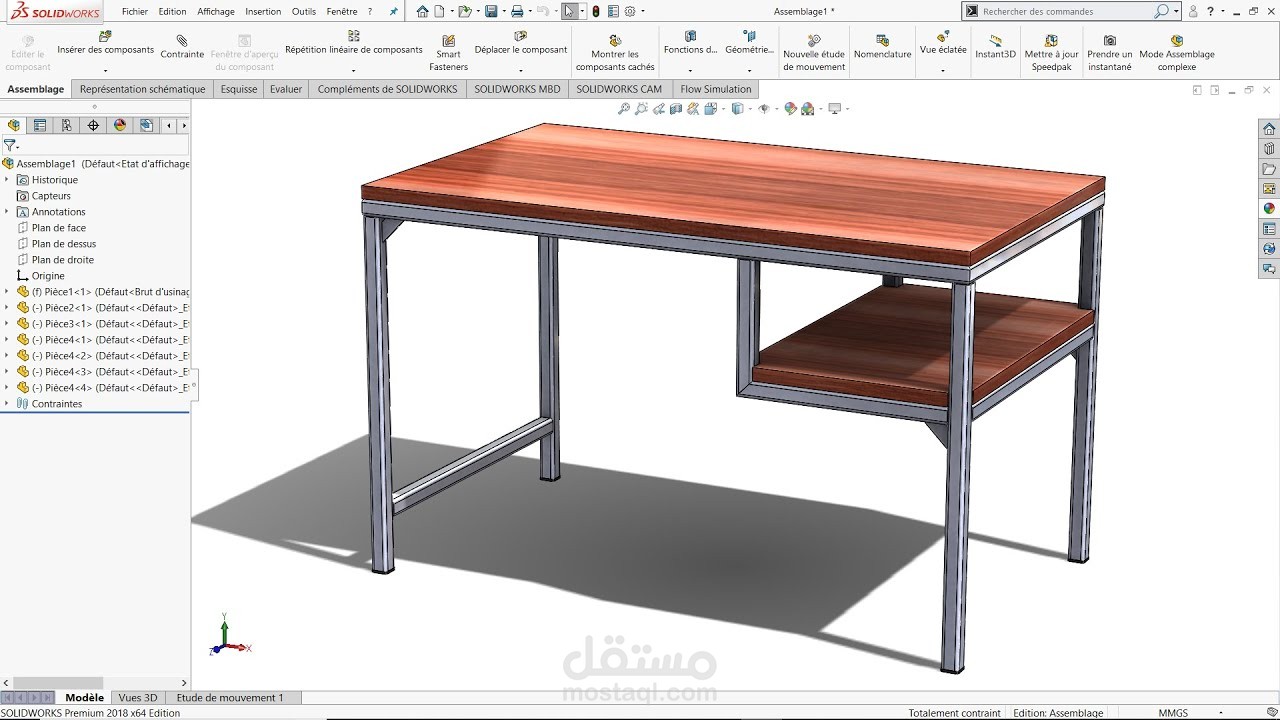Toggle Mode Assemblage complexe

[1176, 53]
